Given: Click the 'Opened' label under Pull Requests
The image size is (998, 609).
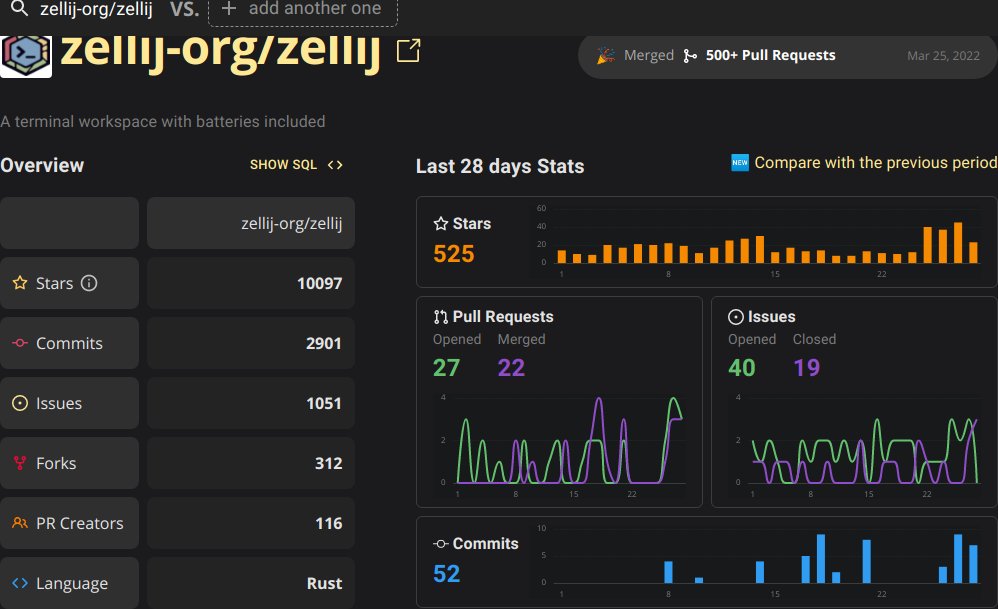Looking at the screenshot, I should pos(457,339).
